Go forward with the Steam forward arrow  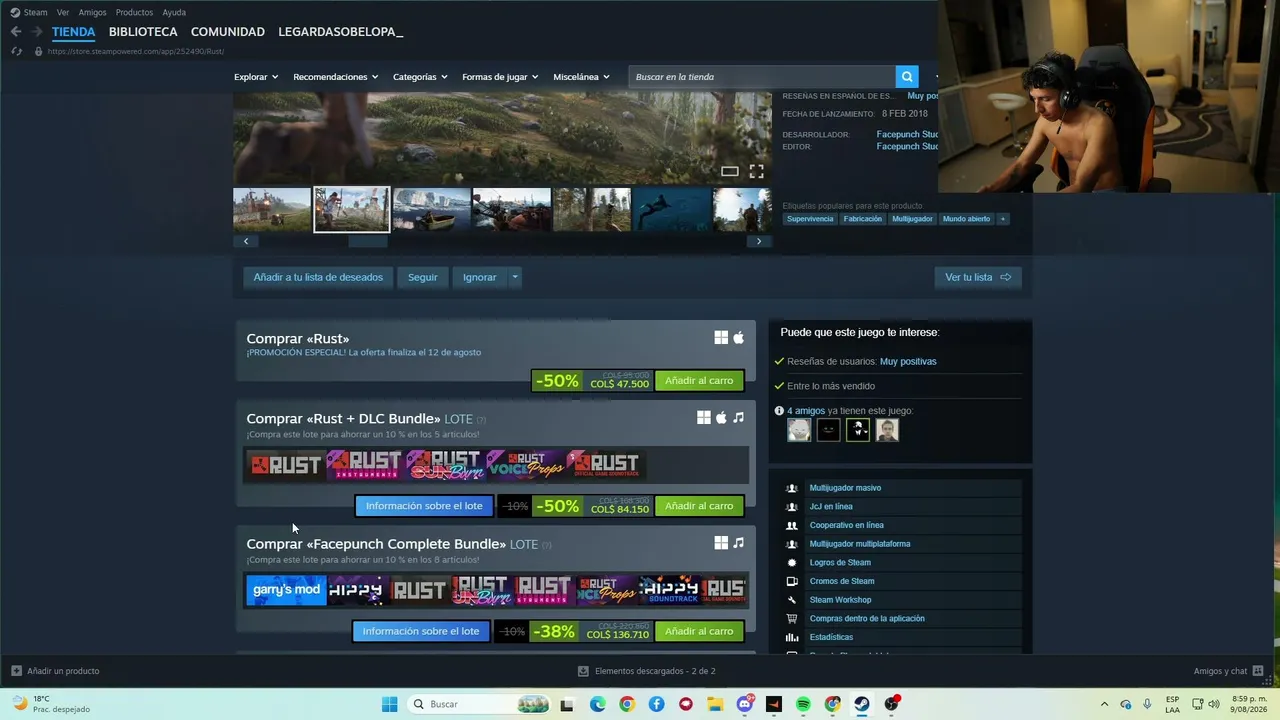coord(38,32)
